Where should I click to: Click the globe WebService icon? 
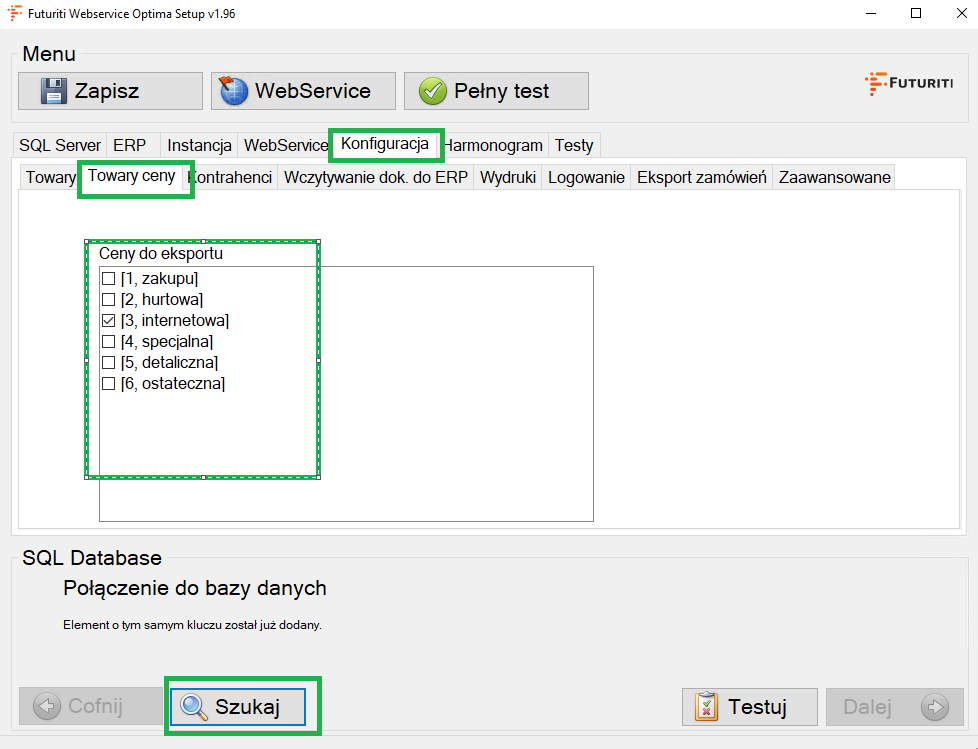pyautogui.click(x=233, y=91)
